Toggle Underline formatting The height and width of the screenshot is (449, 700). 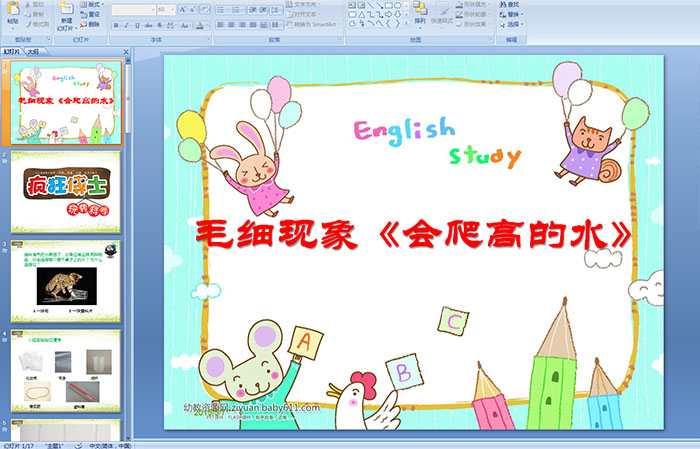137,25
